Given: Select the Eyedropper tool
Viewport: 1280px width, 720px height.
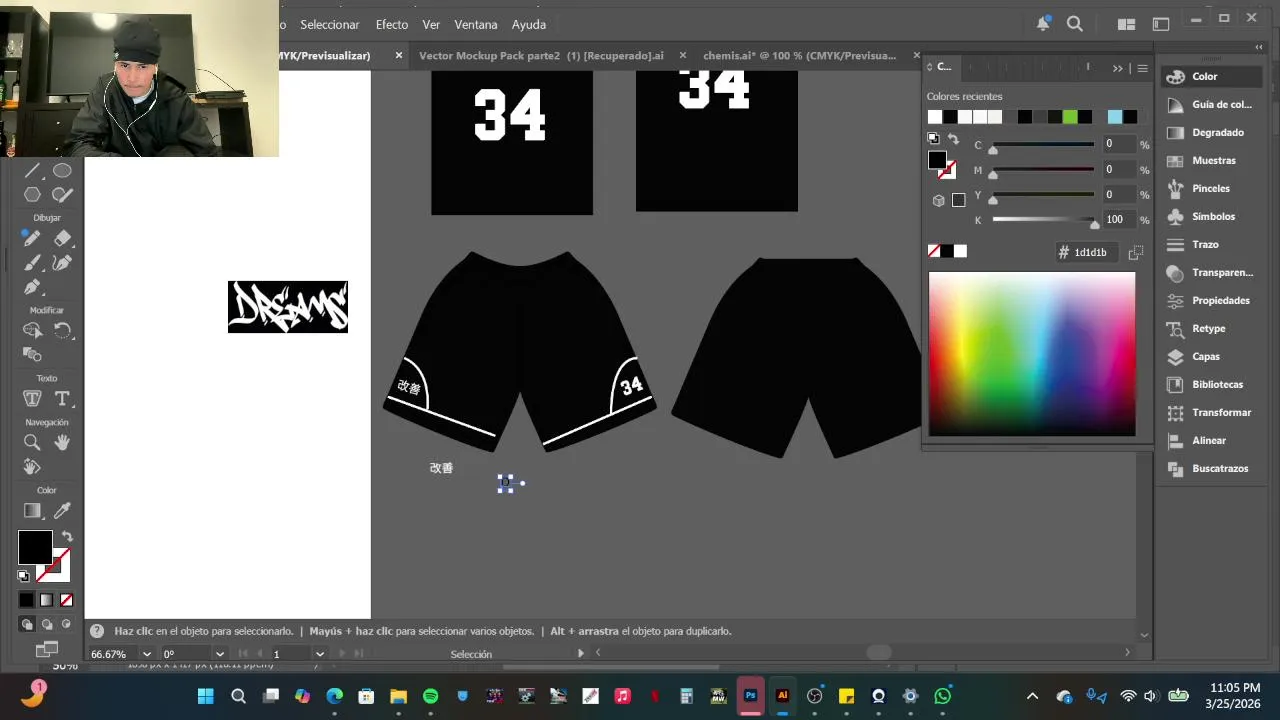Looking at the screenshot, I should (62, 511).
